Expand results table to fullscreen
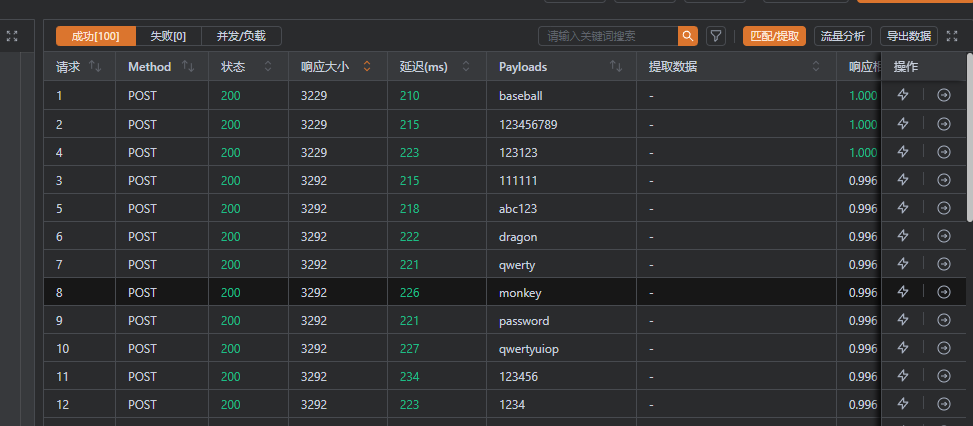The height and width of the screenshot is (426, 973). tap(952, 36)
